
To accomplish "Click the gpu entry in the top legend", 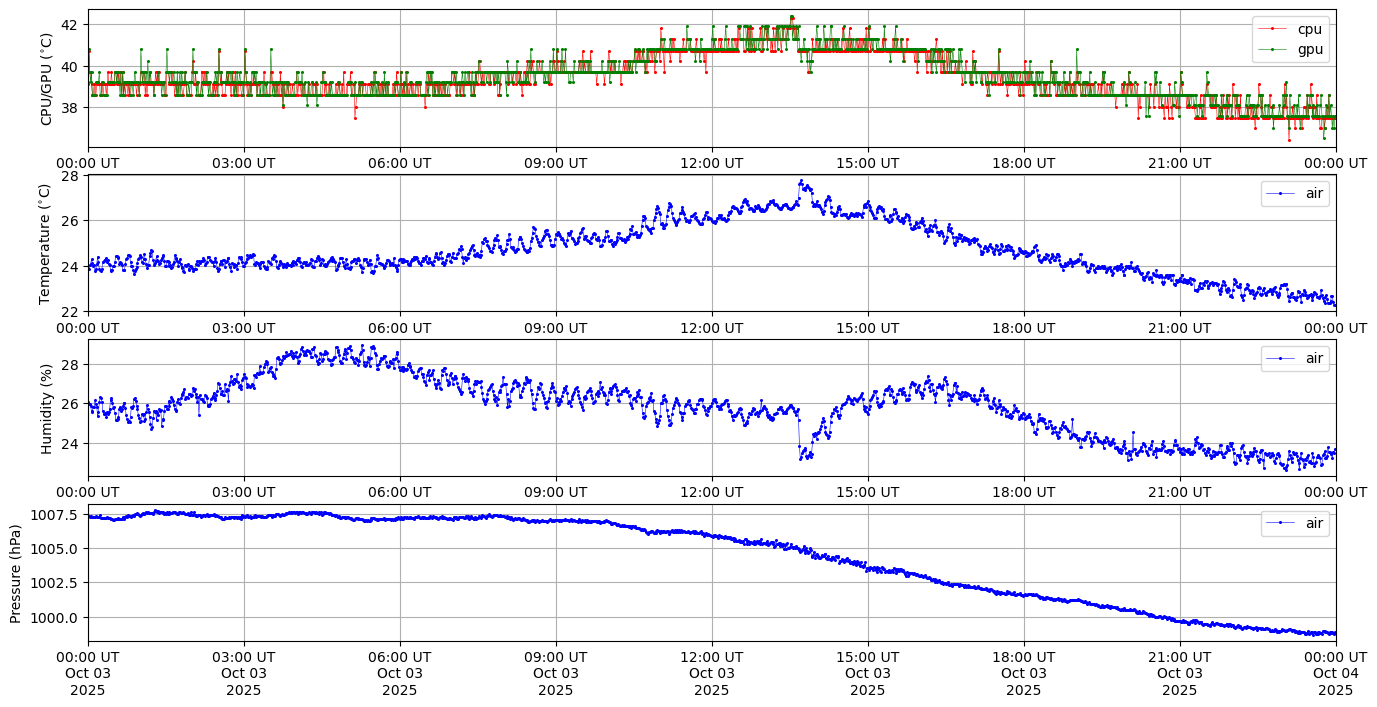I will (1309, 49).
